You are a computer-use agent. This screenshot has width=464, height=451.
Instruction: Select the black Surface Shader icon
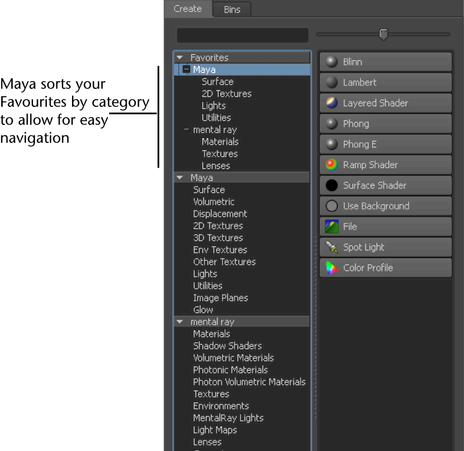pos(331,185)
